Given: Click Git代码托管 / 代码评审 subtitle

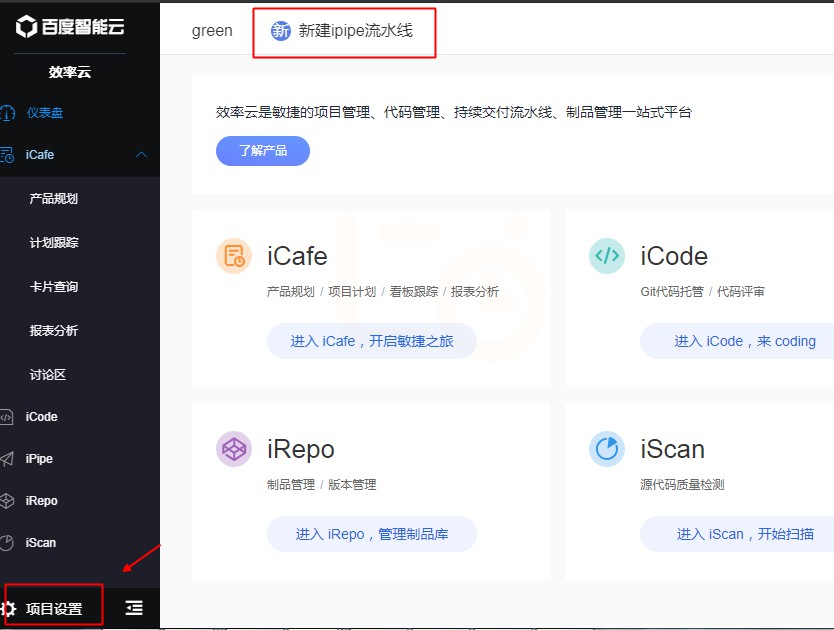Looking at the screenshot, I should pyautogui.click(x=703, y=292).
